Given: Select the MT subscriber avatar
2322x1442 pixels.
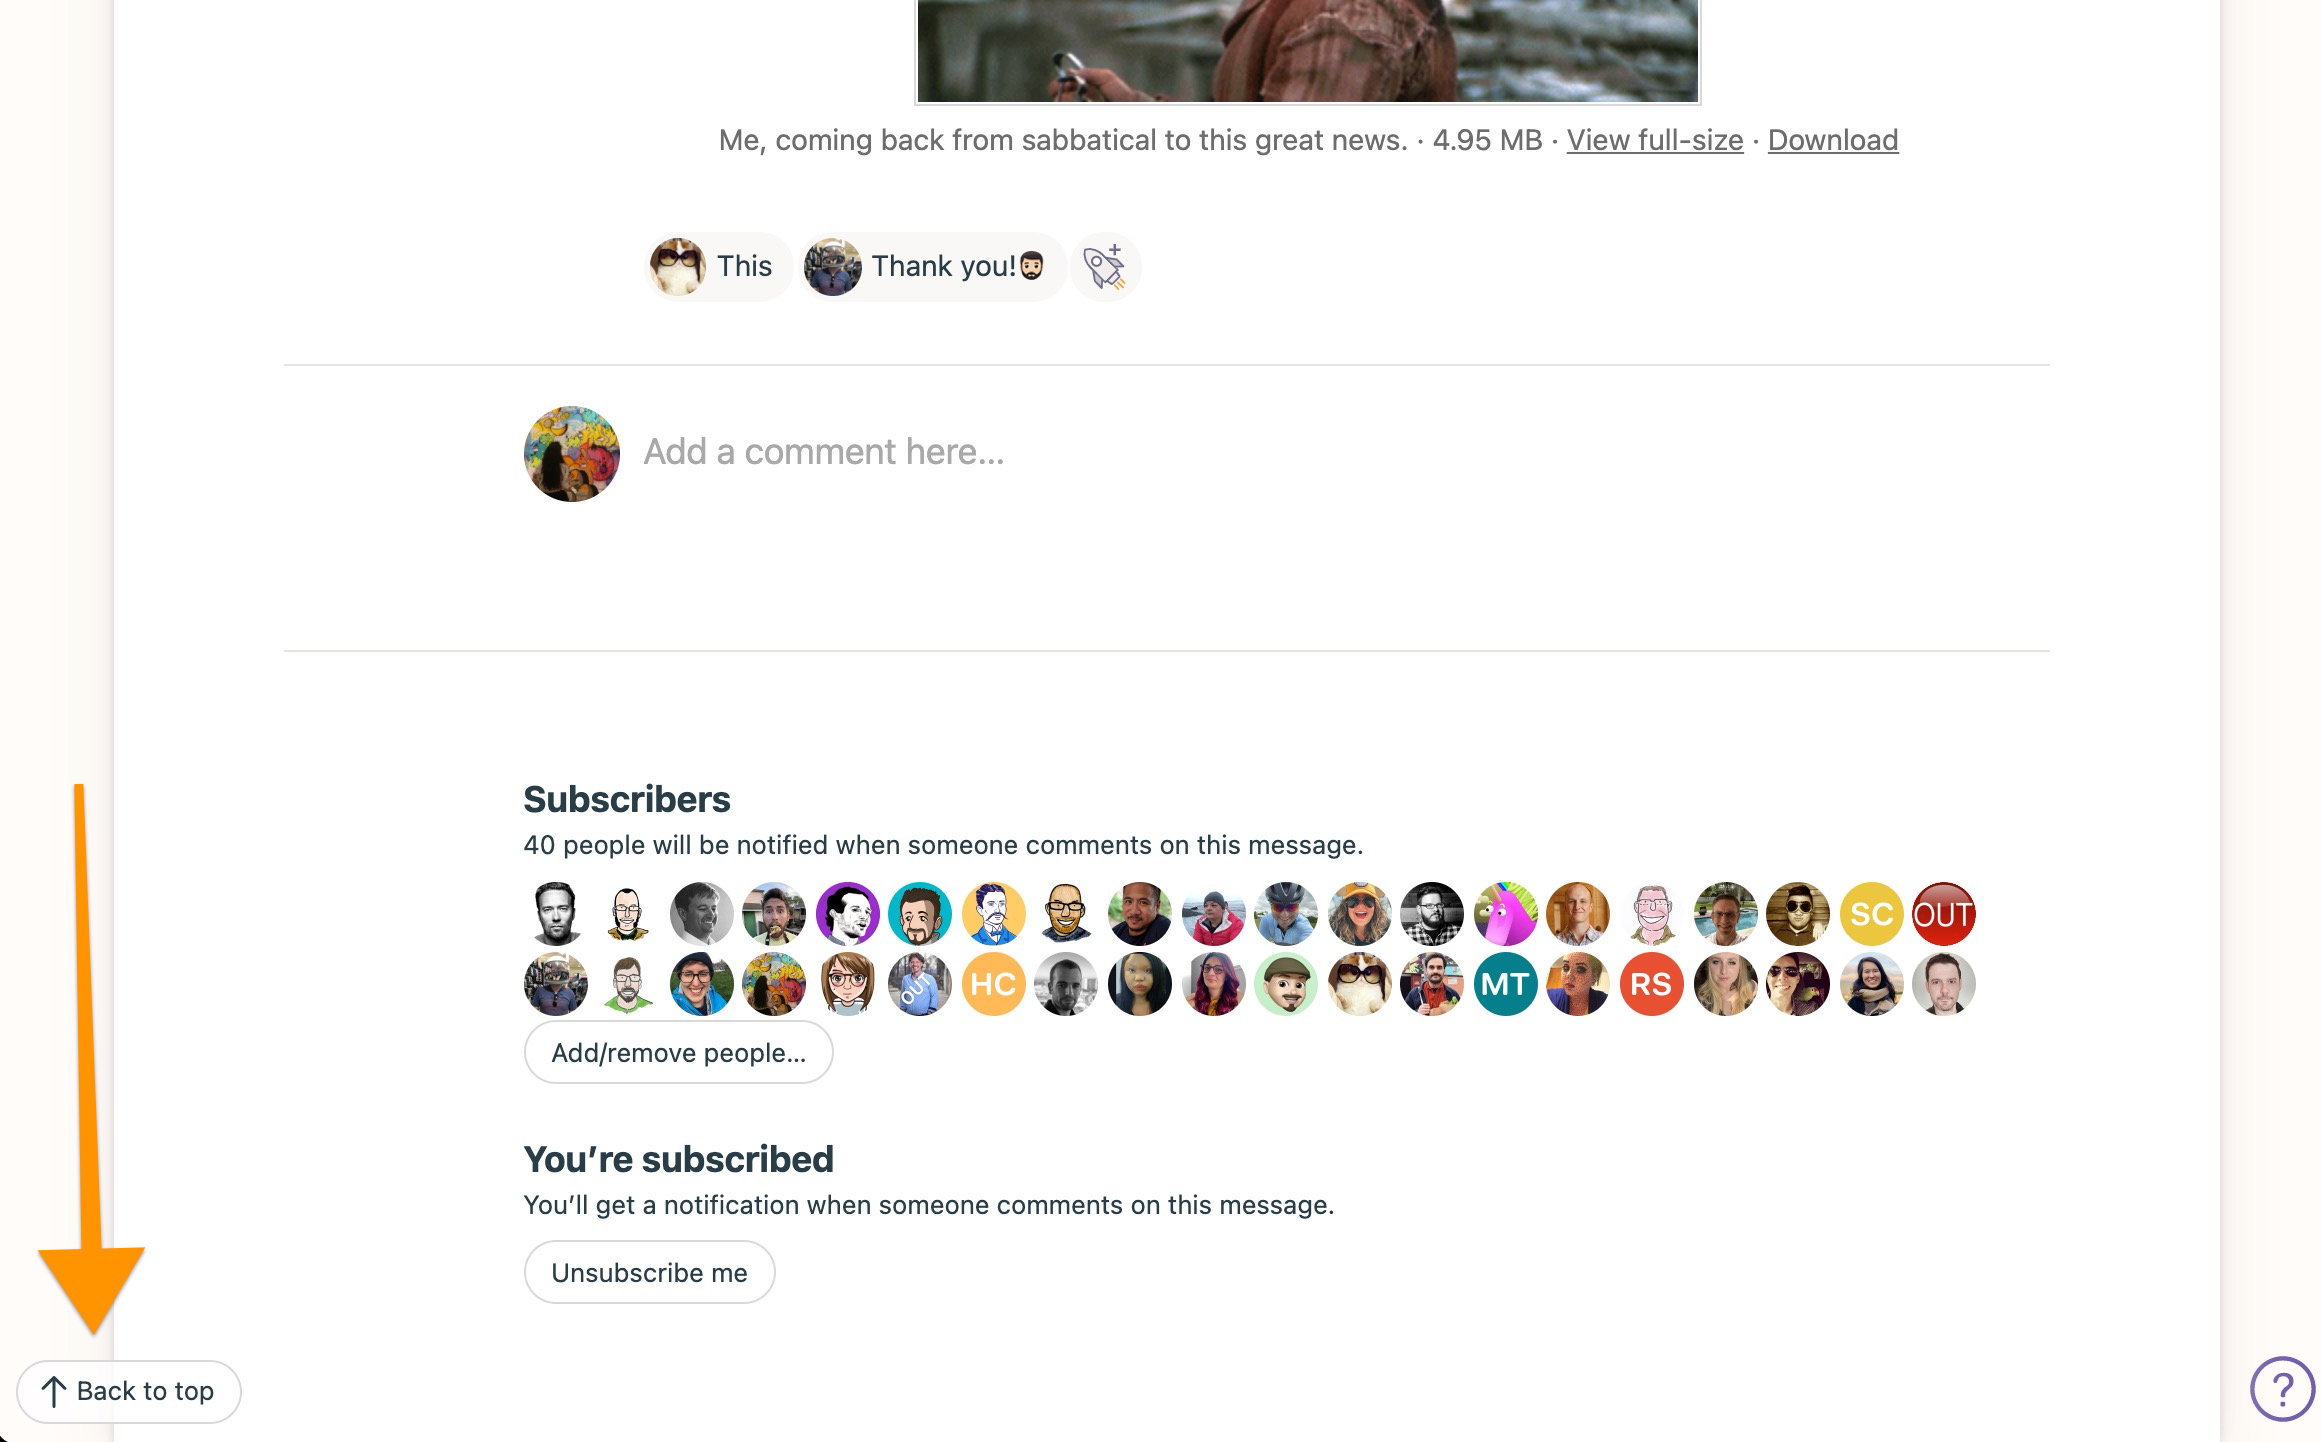Looking at the screenshot, I should [1505, 984].
